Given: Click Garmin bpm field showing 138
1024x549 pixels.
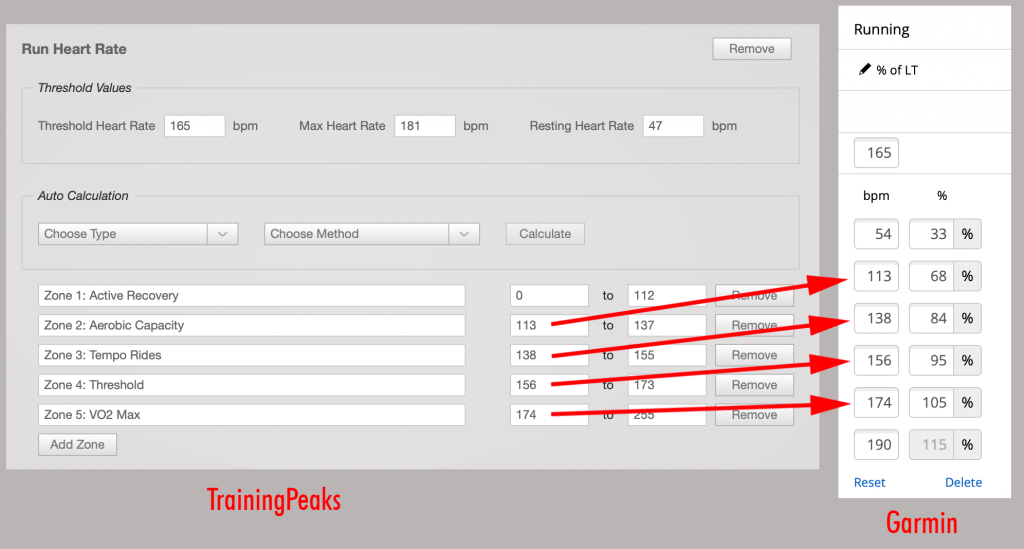Looking at the screenshot, I should point(876,319).
